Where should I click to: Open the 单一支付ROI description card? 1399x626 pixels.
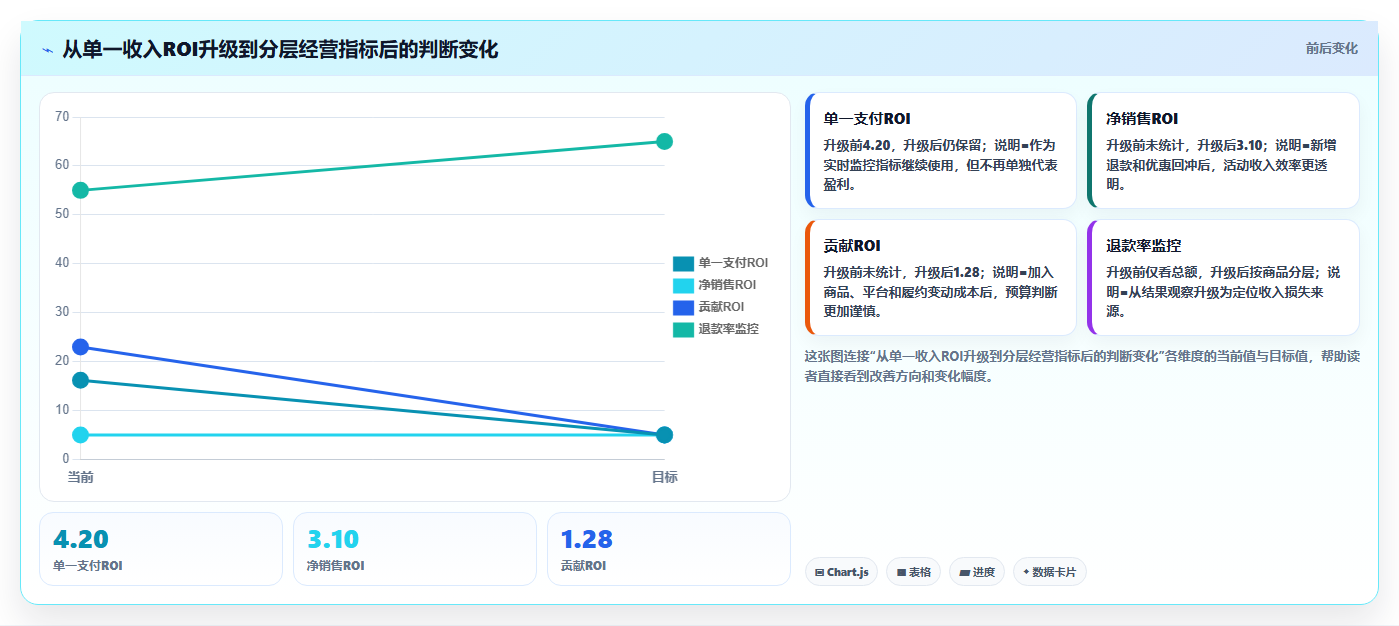pyautogui.click(x=940, y=150)
